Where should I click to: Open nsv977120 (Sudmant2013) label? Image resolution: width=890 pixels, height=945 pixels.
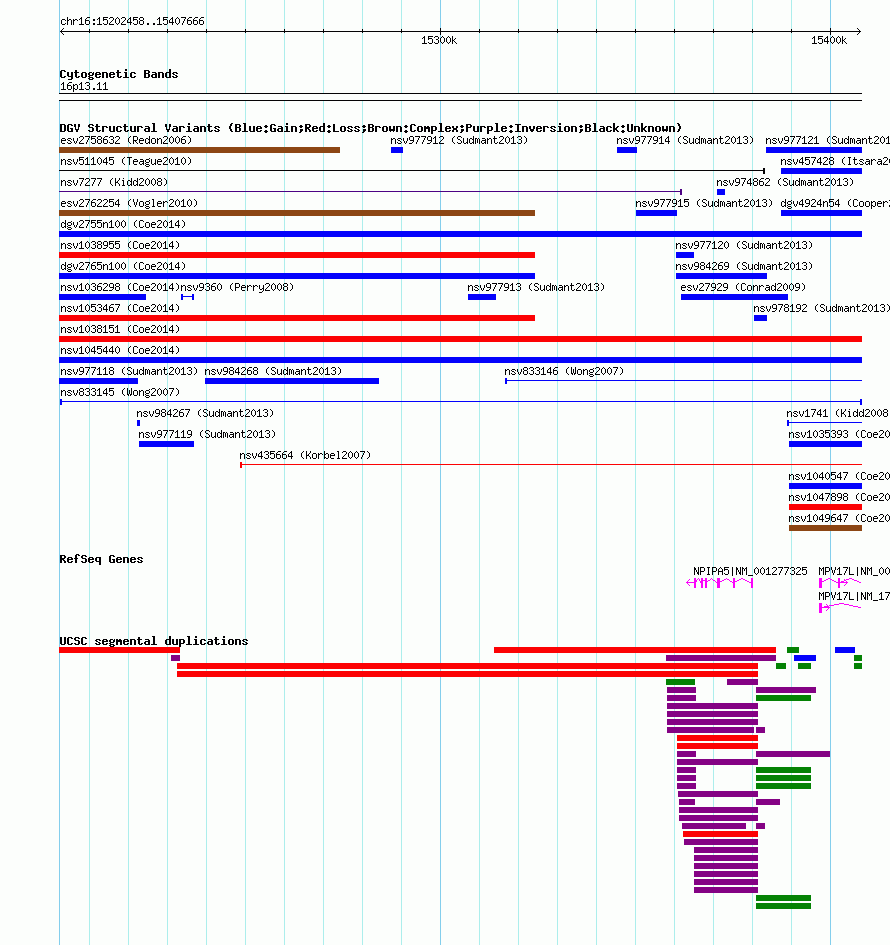point(744,245)
